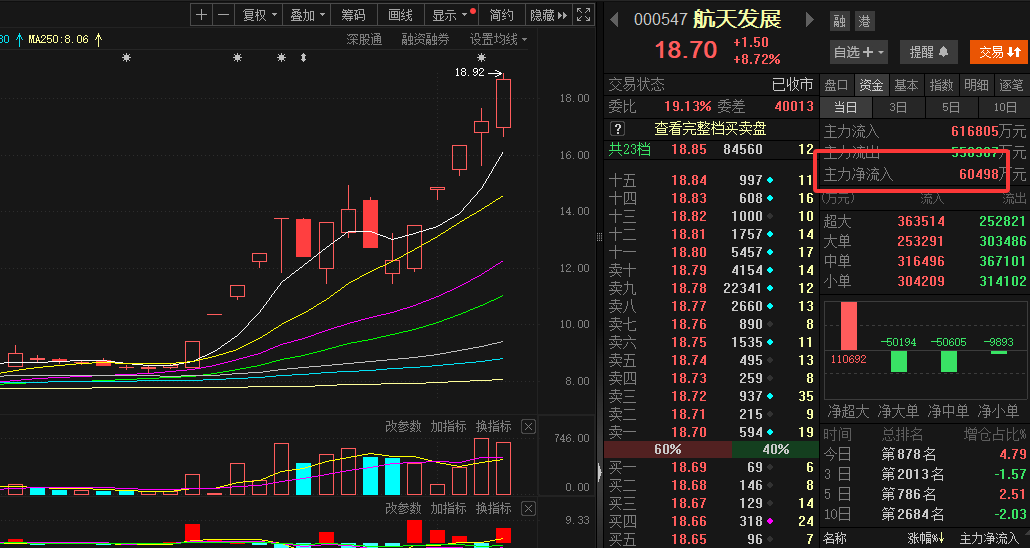1030x548 pixels.
Task: Switch to the 逐笔 tab
Action: click(1011, 85)
